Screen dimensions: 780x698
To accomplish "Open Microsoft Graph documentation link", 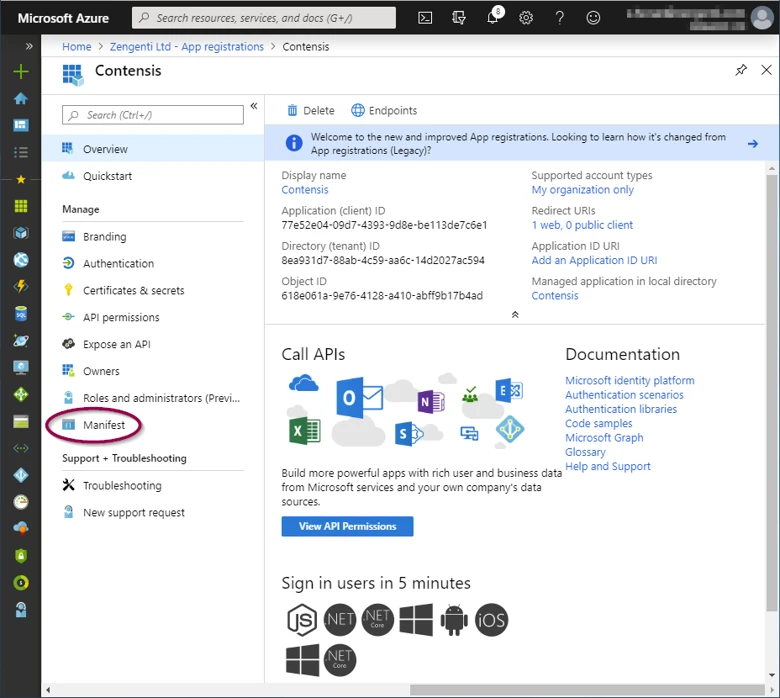I will point(604,438).
